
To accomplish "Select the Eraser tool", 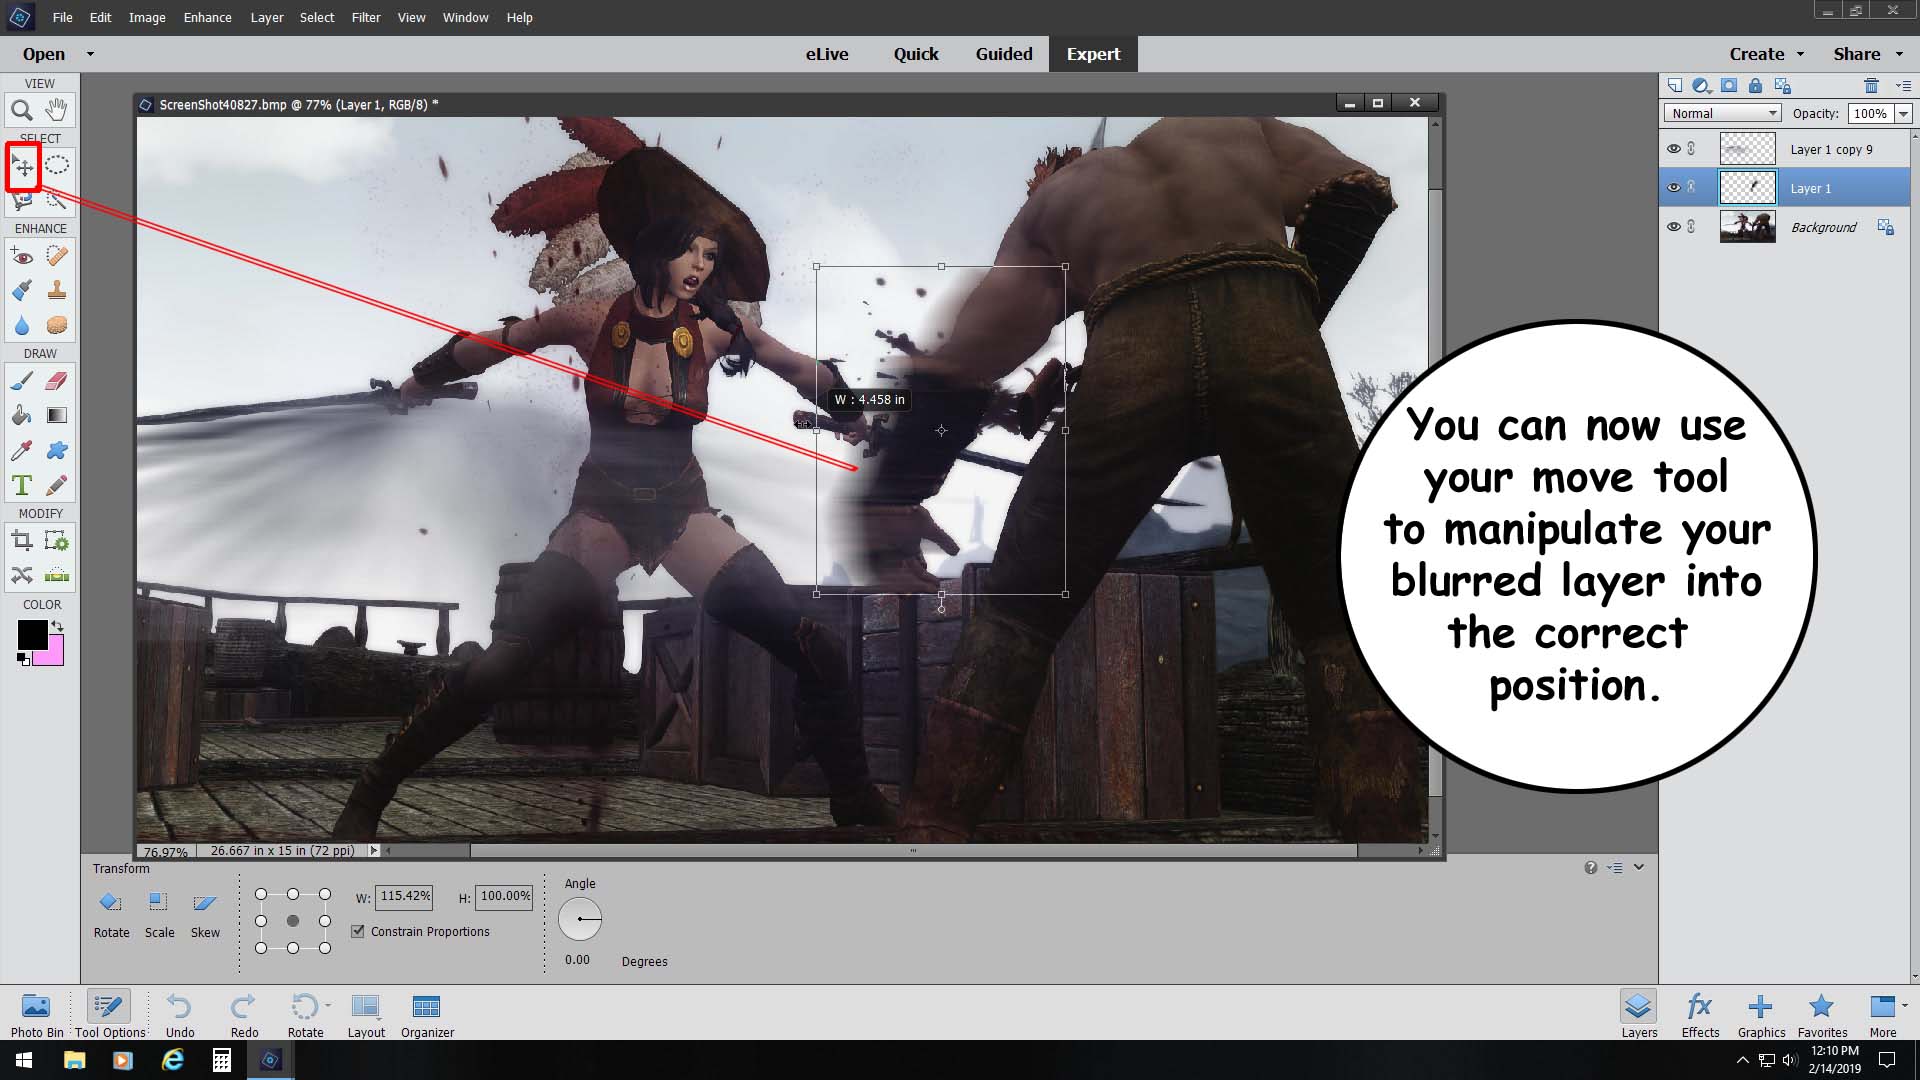I will point(57,381).
